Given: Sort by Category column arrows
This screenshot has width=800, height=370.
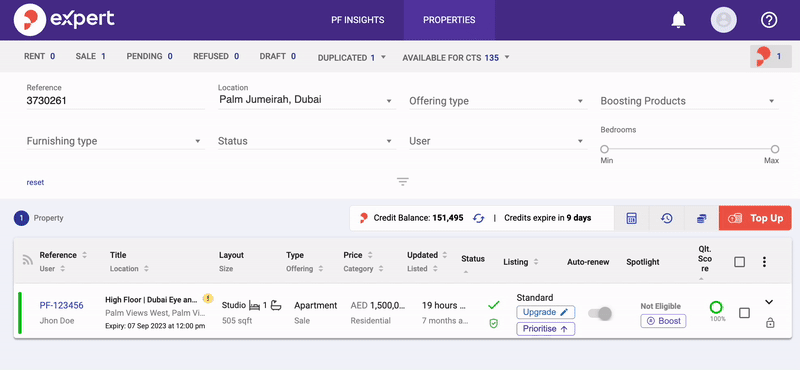Looking at the screenshot, I should 381,268.
